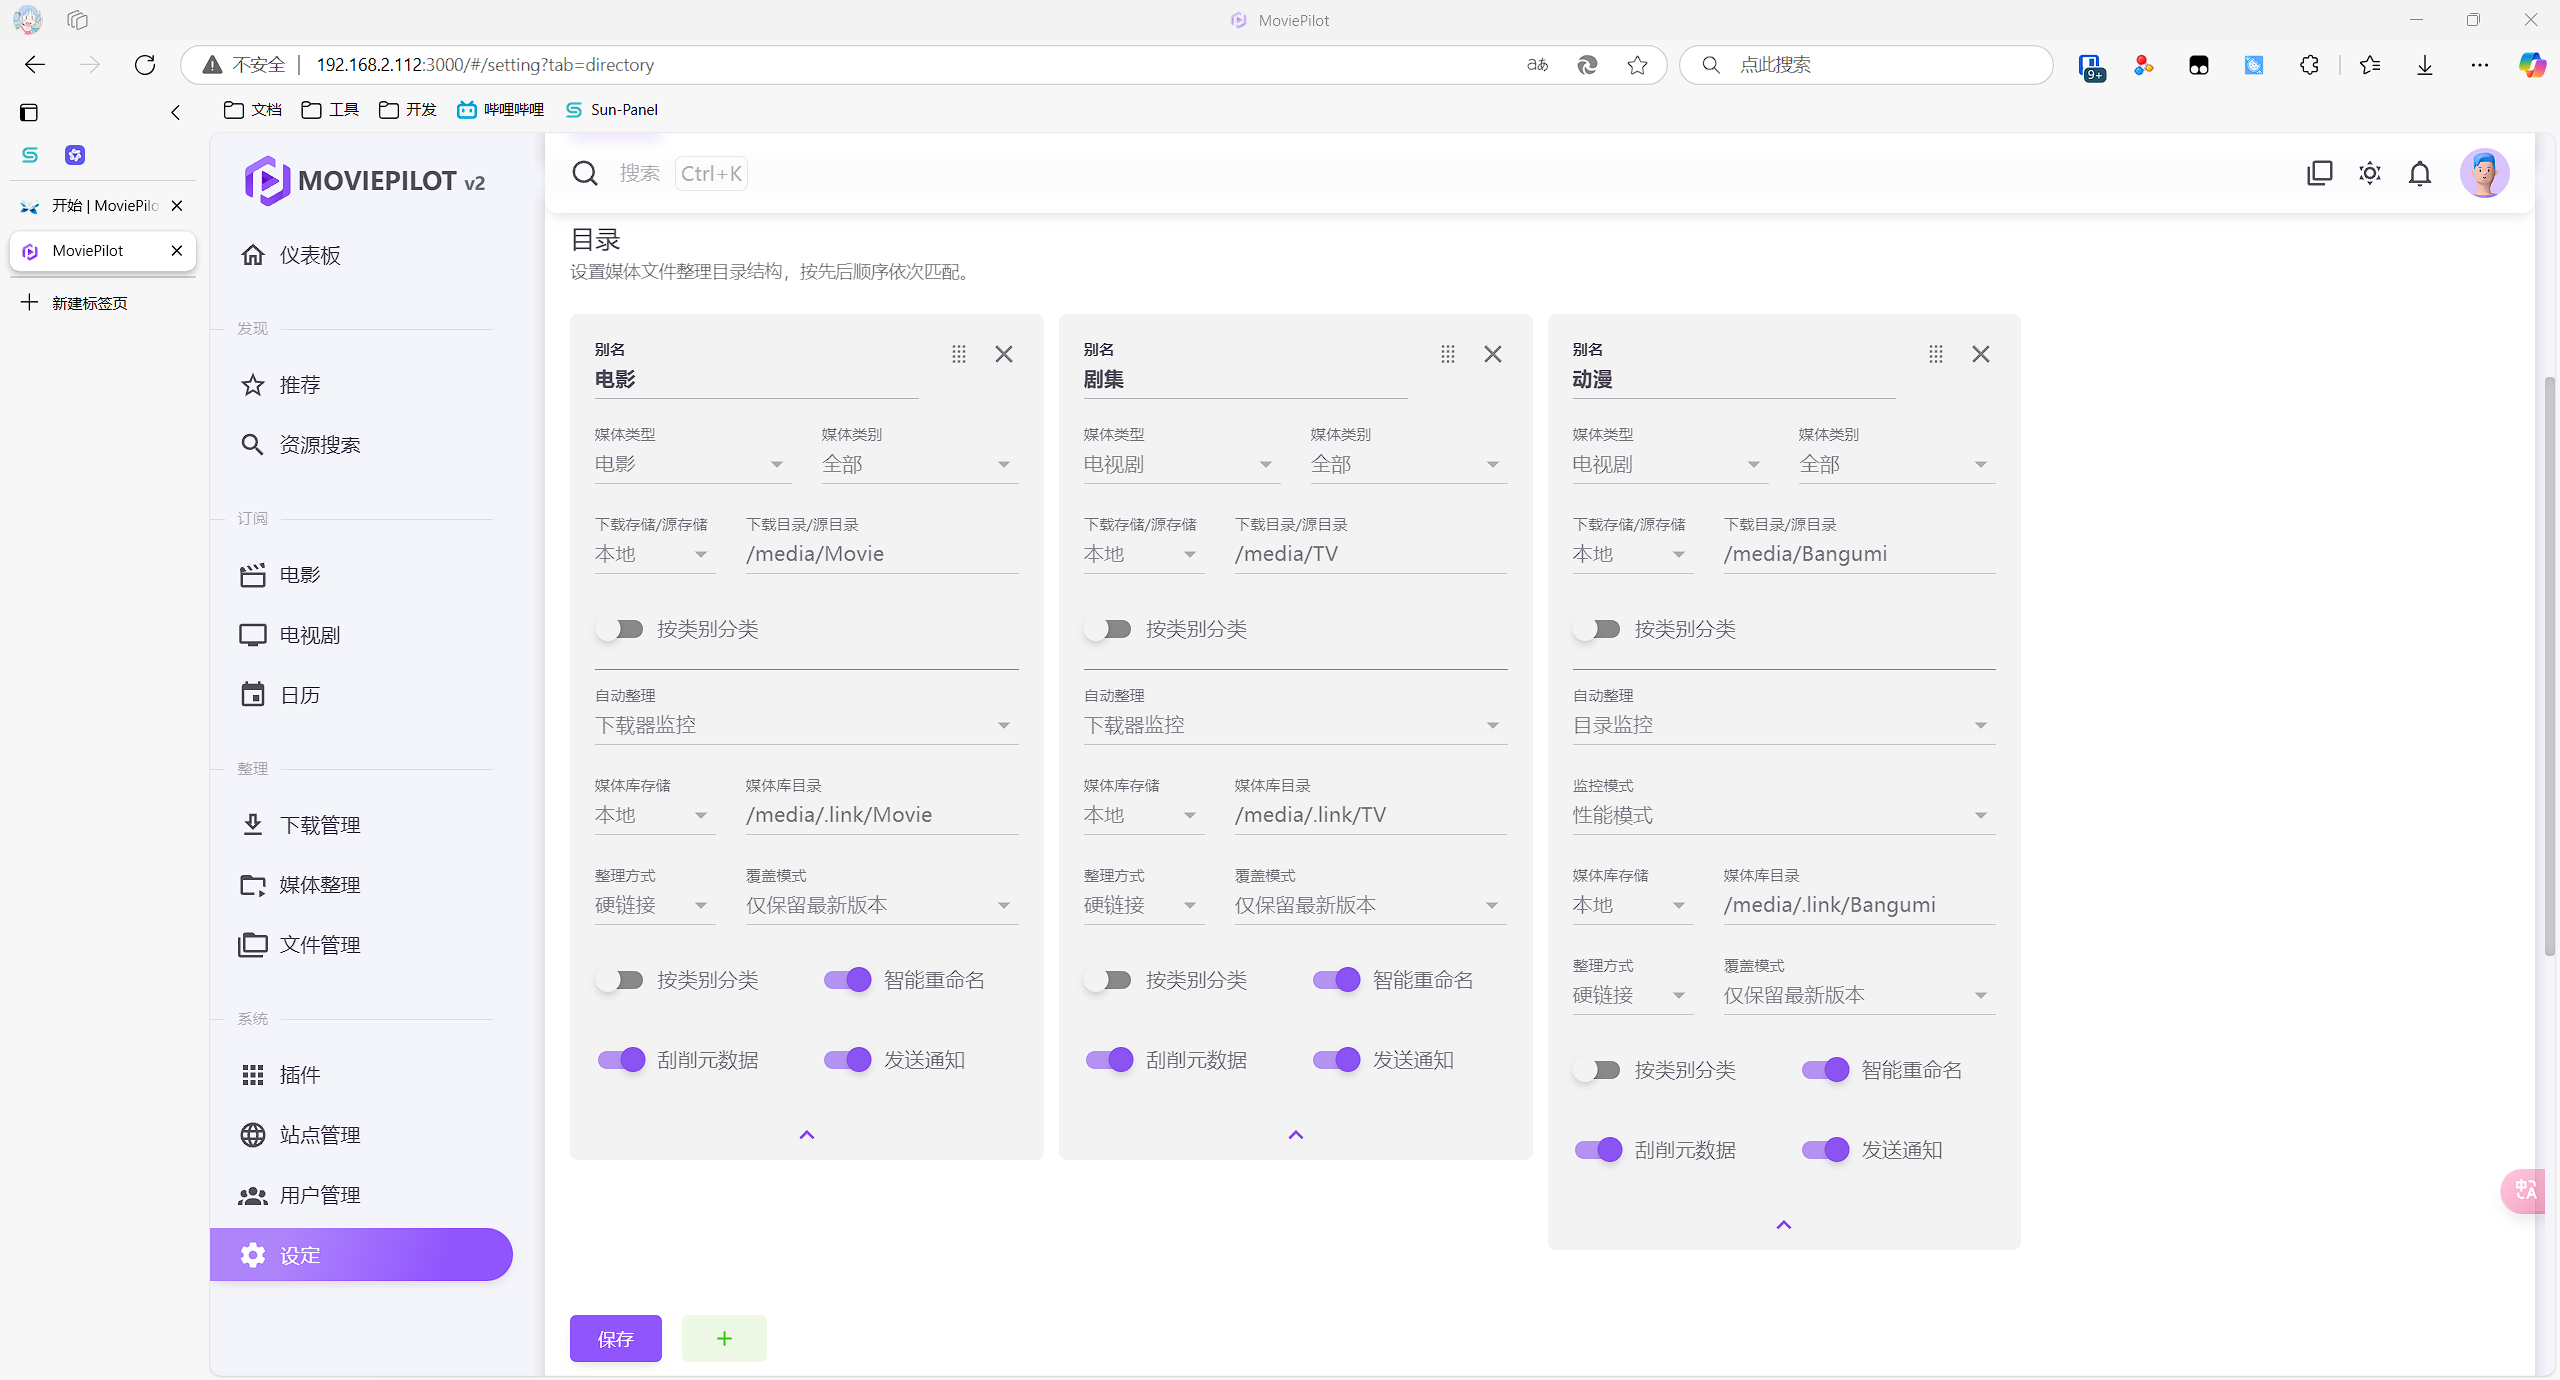Screen dimensions: 2560x1380
Task: Remove the 动漫 directory card
Action: click(1981, 354)
